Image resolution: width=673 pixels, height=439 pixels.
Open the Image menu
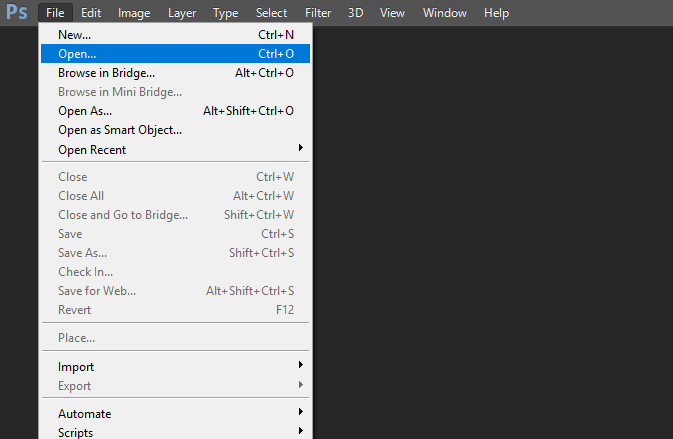pyautogui.click(x=134, y=13)
